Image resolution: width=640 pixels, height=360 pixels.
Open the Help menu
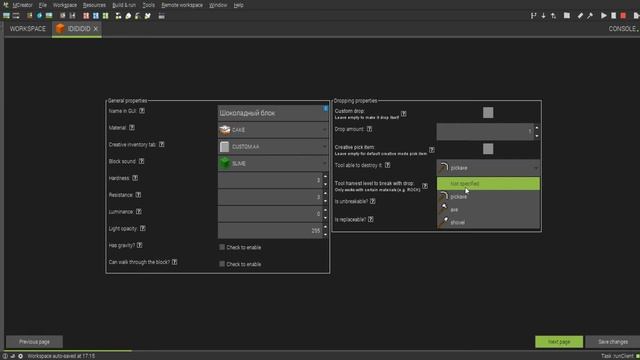click(238, 5)
